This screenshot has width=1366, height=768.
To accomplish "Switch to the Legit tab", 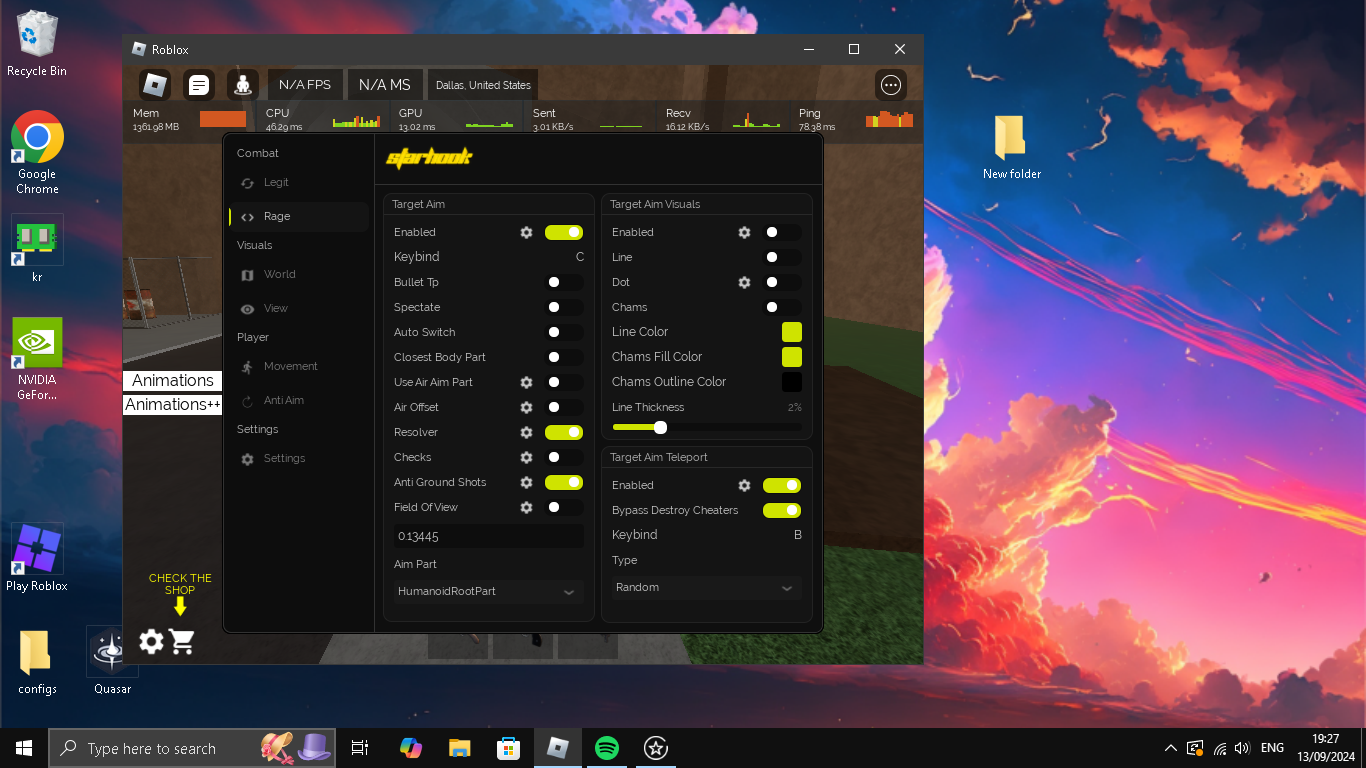I will click(298, 183).
